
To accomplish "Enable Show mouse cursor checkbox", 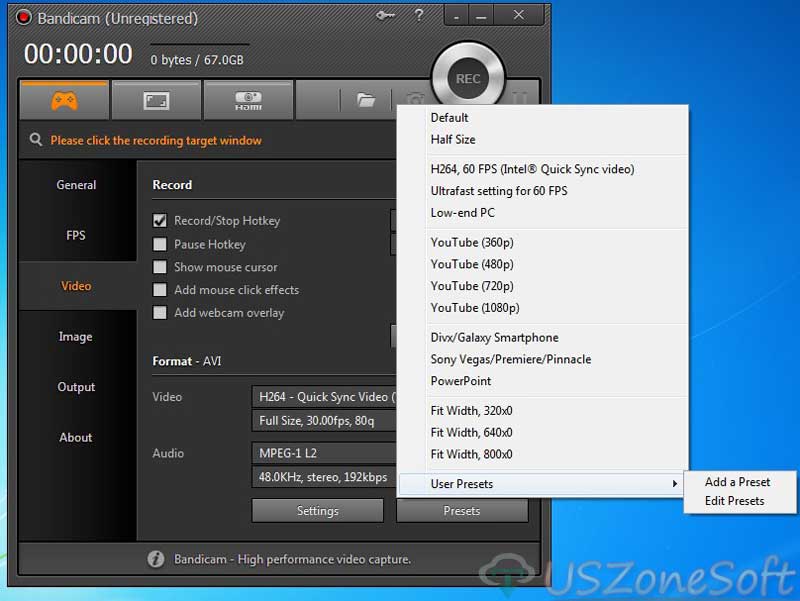I will tap(160, 267).
